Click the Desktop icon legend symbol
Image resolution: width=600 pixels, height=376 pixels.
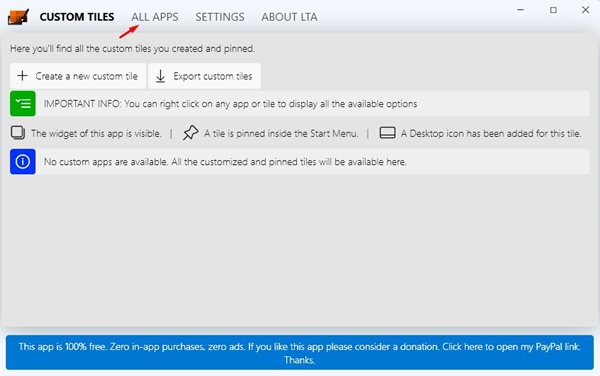(x=387, y=133)
